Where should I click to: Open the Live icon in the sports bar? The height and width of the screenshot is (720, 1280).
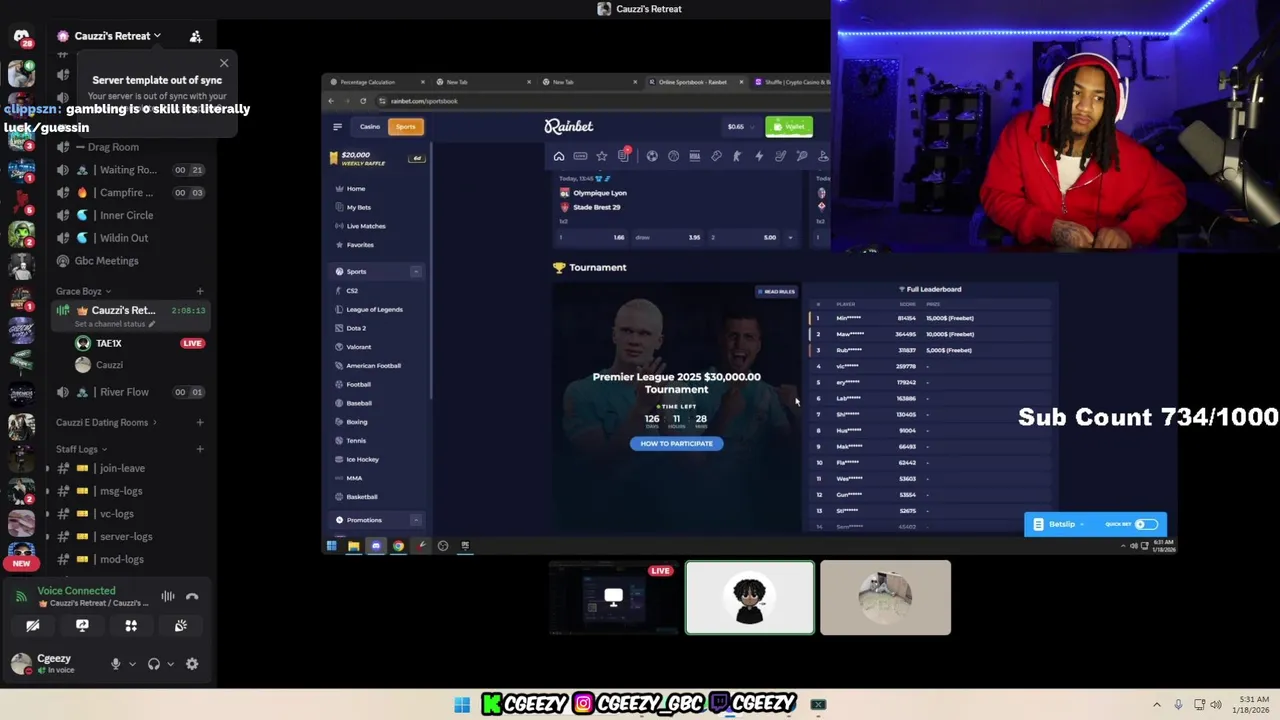(580, 156)
